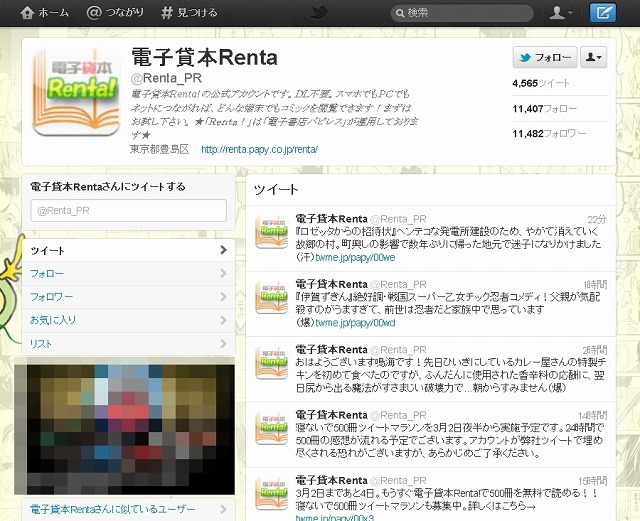640x521 pixels.
Task: Click the @Renta_PR handle under profile name
Action: 166,78
